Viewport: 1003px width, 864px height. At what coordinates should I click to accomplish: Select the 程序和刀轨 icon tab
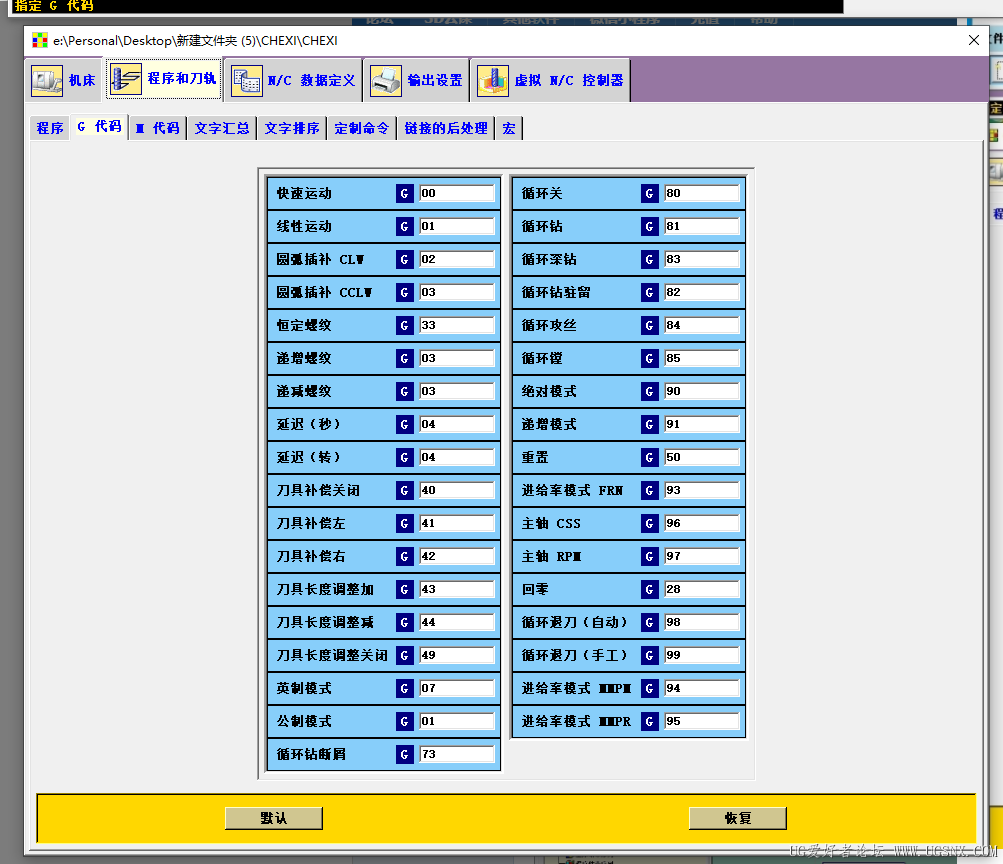tap(164, 79)
